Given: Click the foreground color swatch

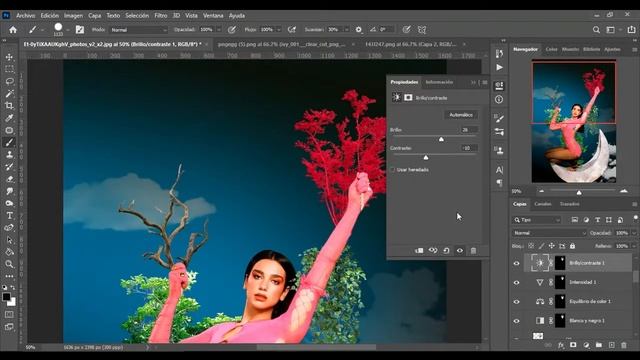Looking at the screenshot, I should (x=6, y=297).
